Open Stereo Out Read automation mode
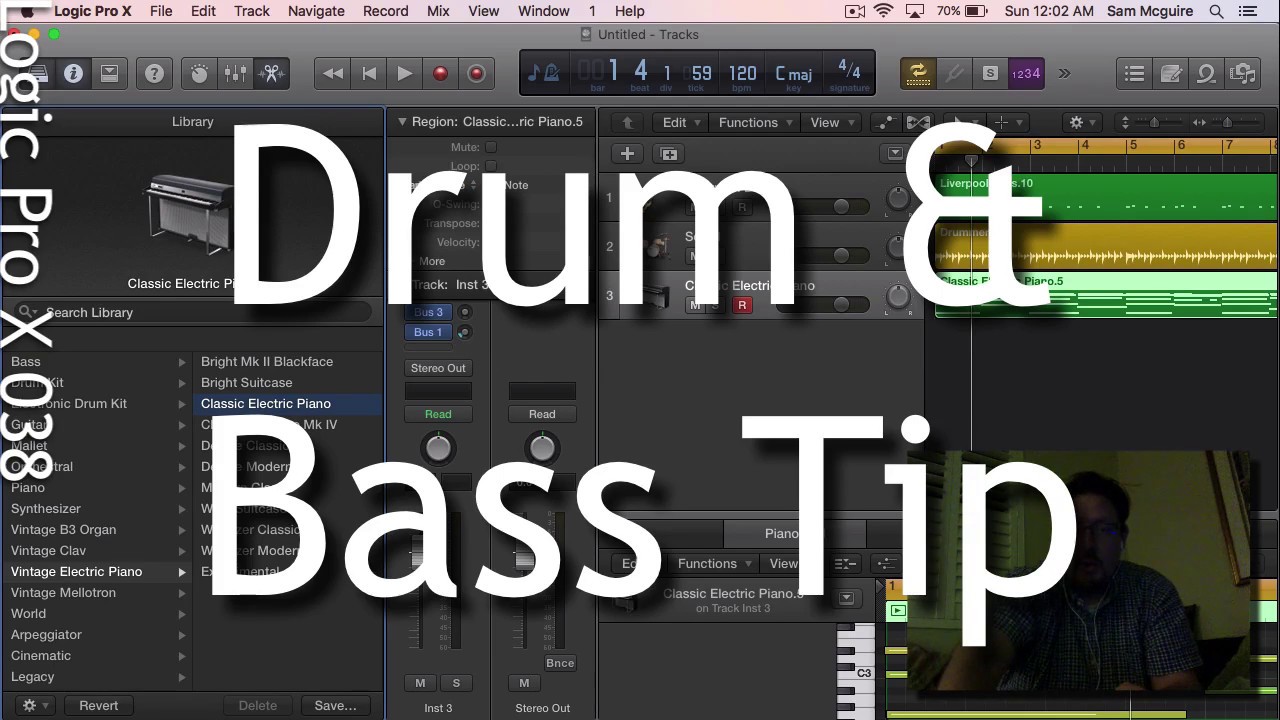1280x720 pixels. coord(542,414)
